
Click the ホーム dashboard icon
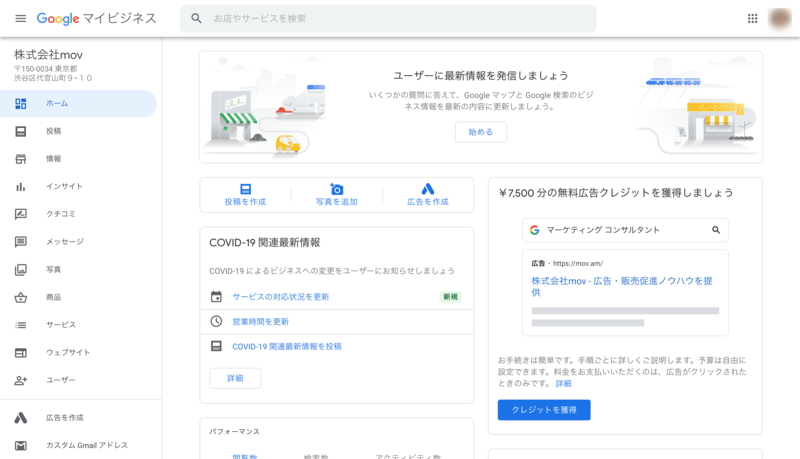coord(20,104)
